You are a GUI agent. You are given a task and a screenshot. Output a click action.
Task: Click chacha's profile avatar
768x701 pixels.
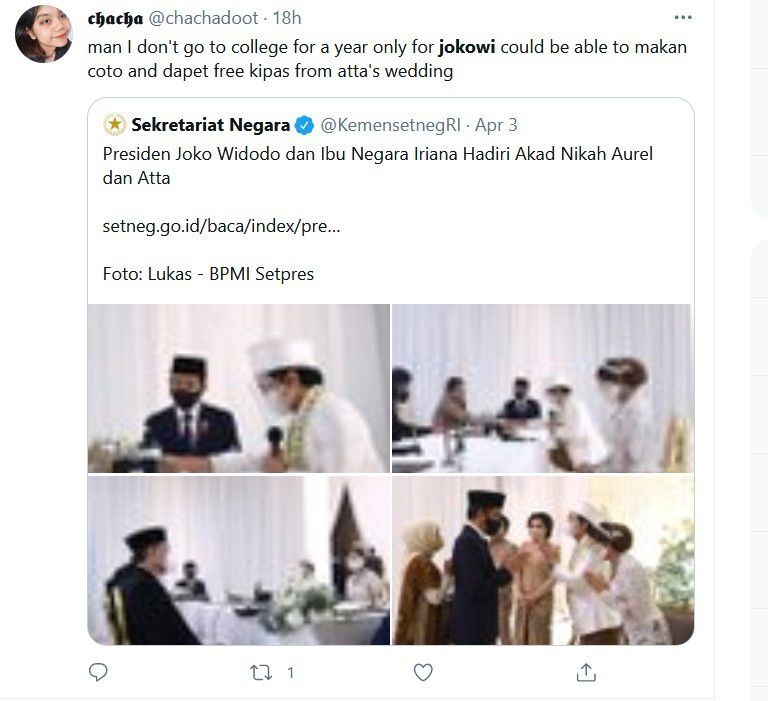pyautogui.click(x=44, y=33)
